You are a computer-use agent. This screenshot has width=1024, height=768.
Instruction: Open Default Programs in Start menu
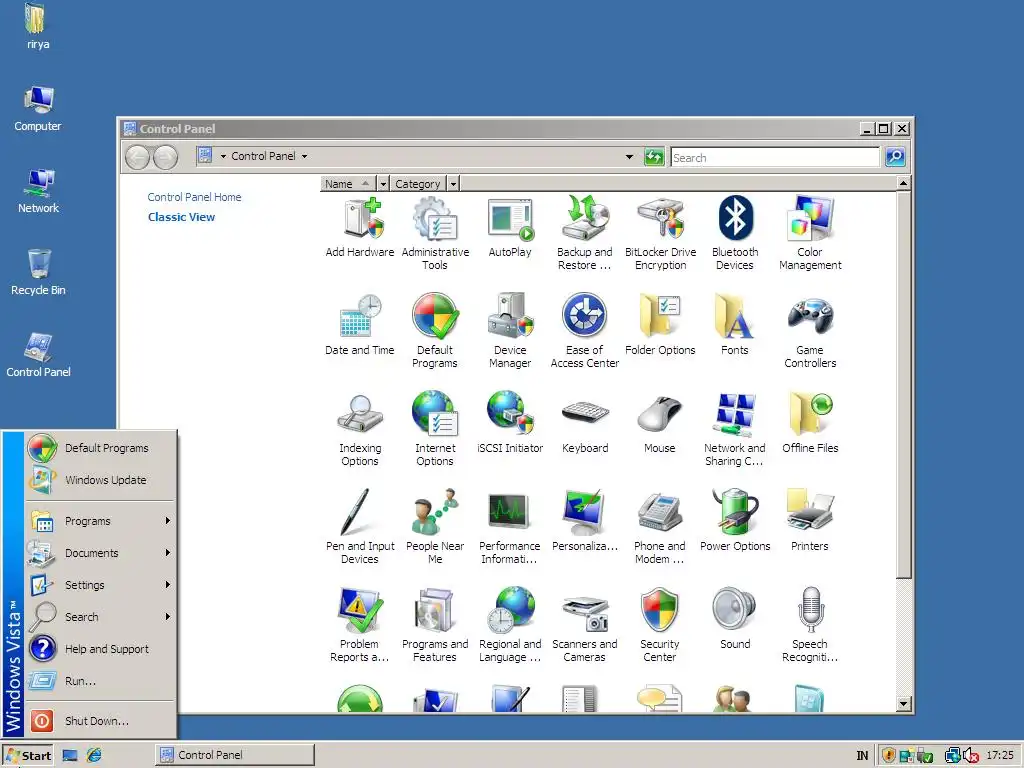[101, 448]
